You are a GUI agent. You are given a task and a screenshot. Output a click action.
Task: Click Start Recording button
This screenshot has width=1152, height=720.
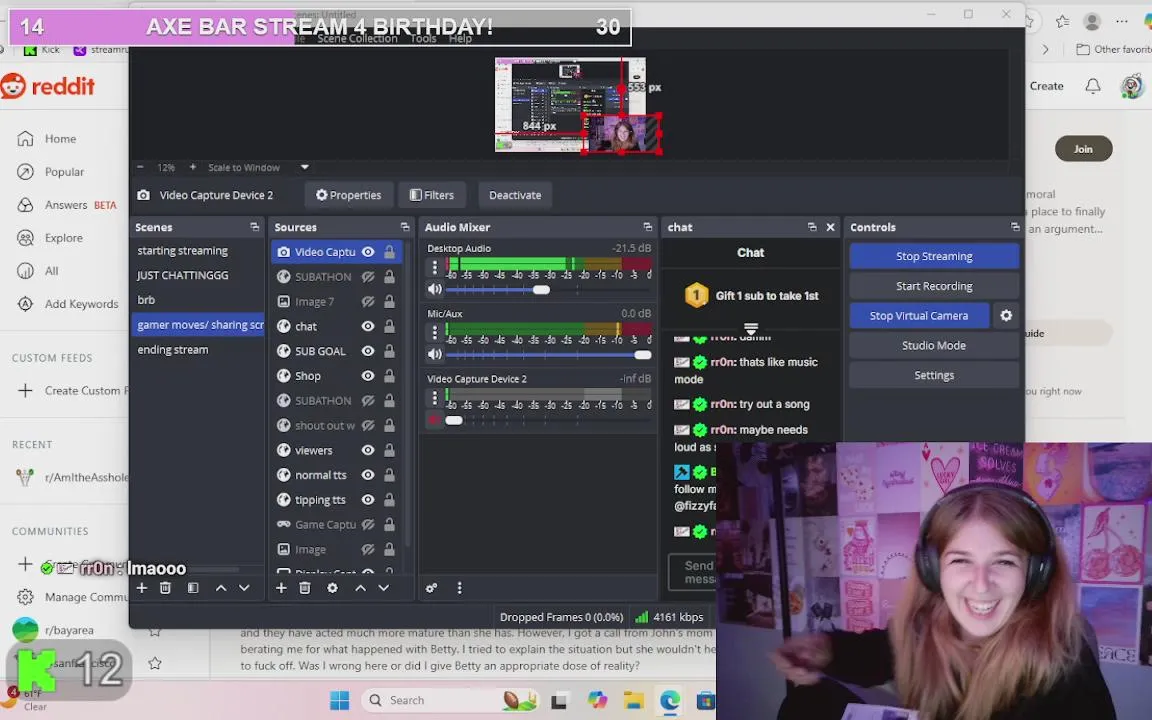click(934, 286)
